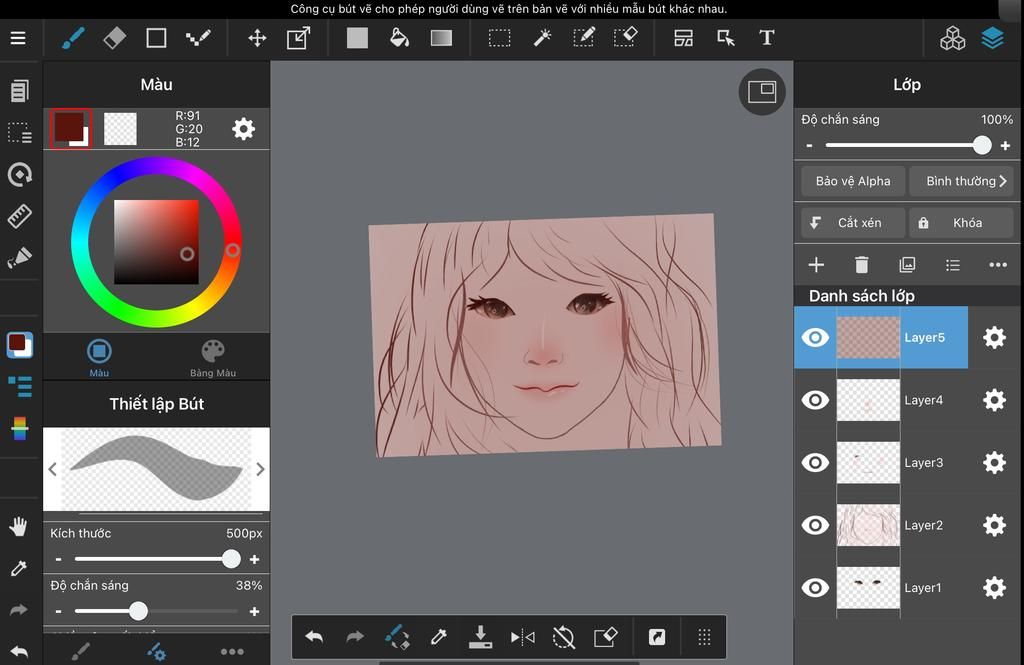Open Layer5 settings gear

pos(994,338)
